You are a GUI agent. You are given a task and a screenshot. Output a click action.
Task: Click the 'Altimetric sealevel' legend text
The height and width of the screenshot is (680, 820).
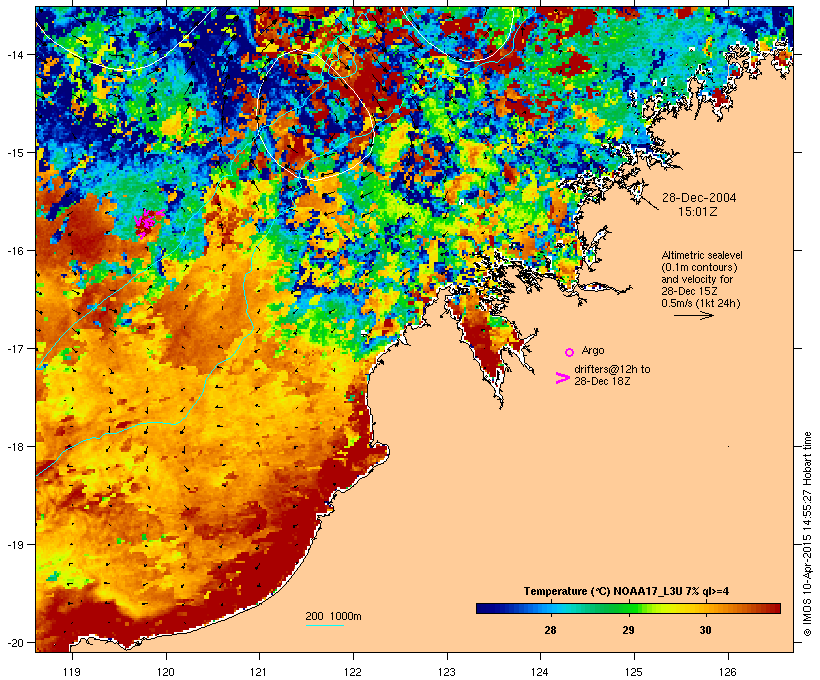(702, 255)
